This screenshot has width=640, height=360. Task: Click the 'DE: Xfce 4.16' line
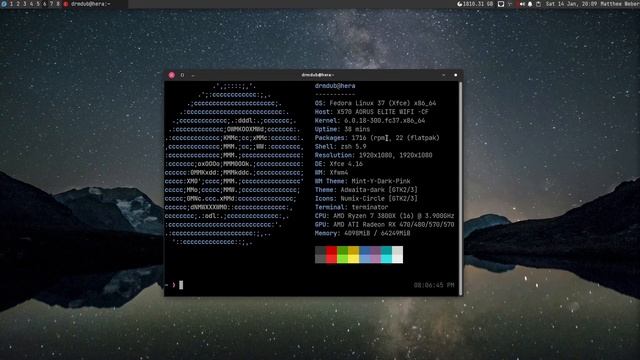(x=339, y=164)
